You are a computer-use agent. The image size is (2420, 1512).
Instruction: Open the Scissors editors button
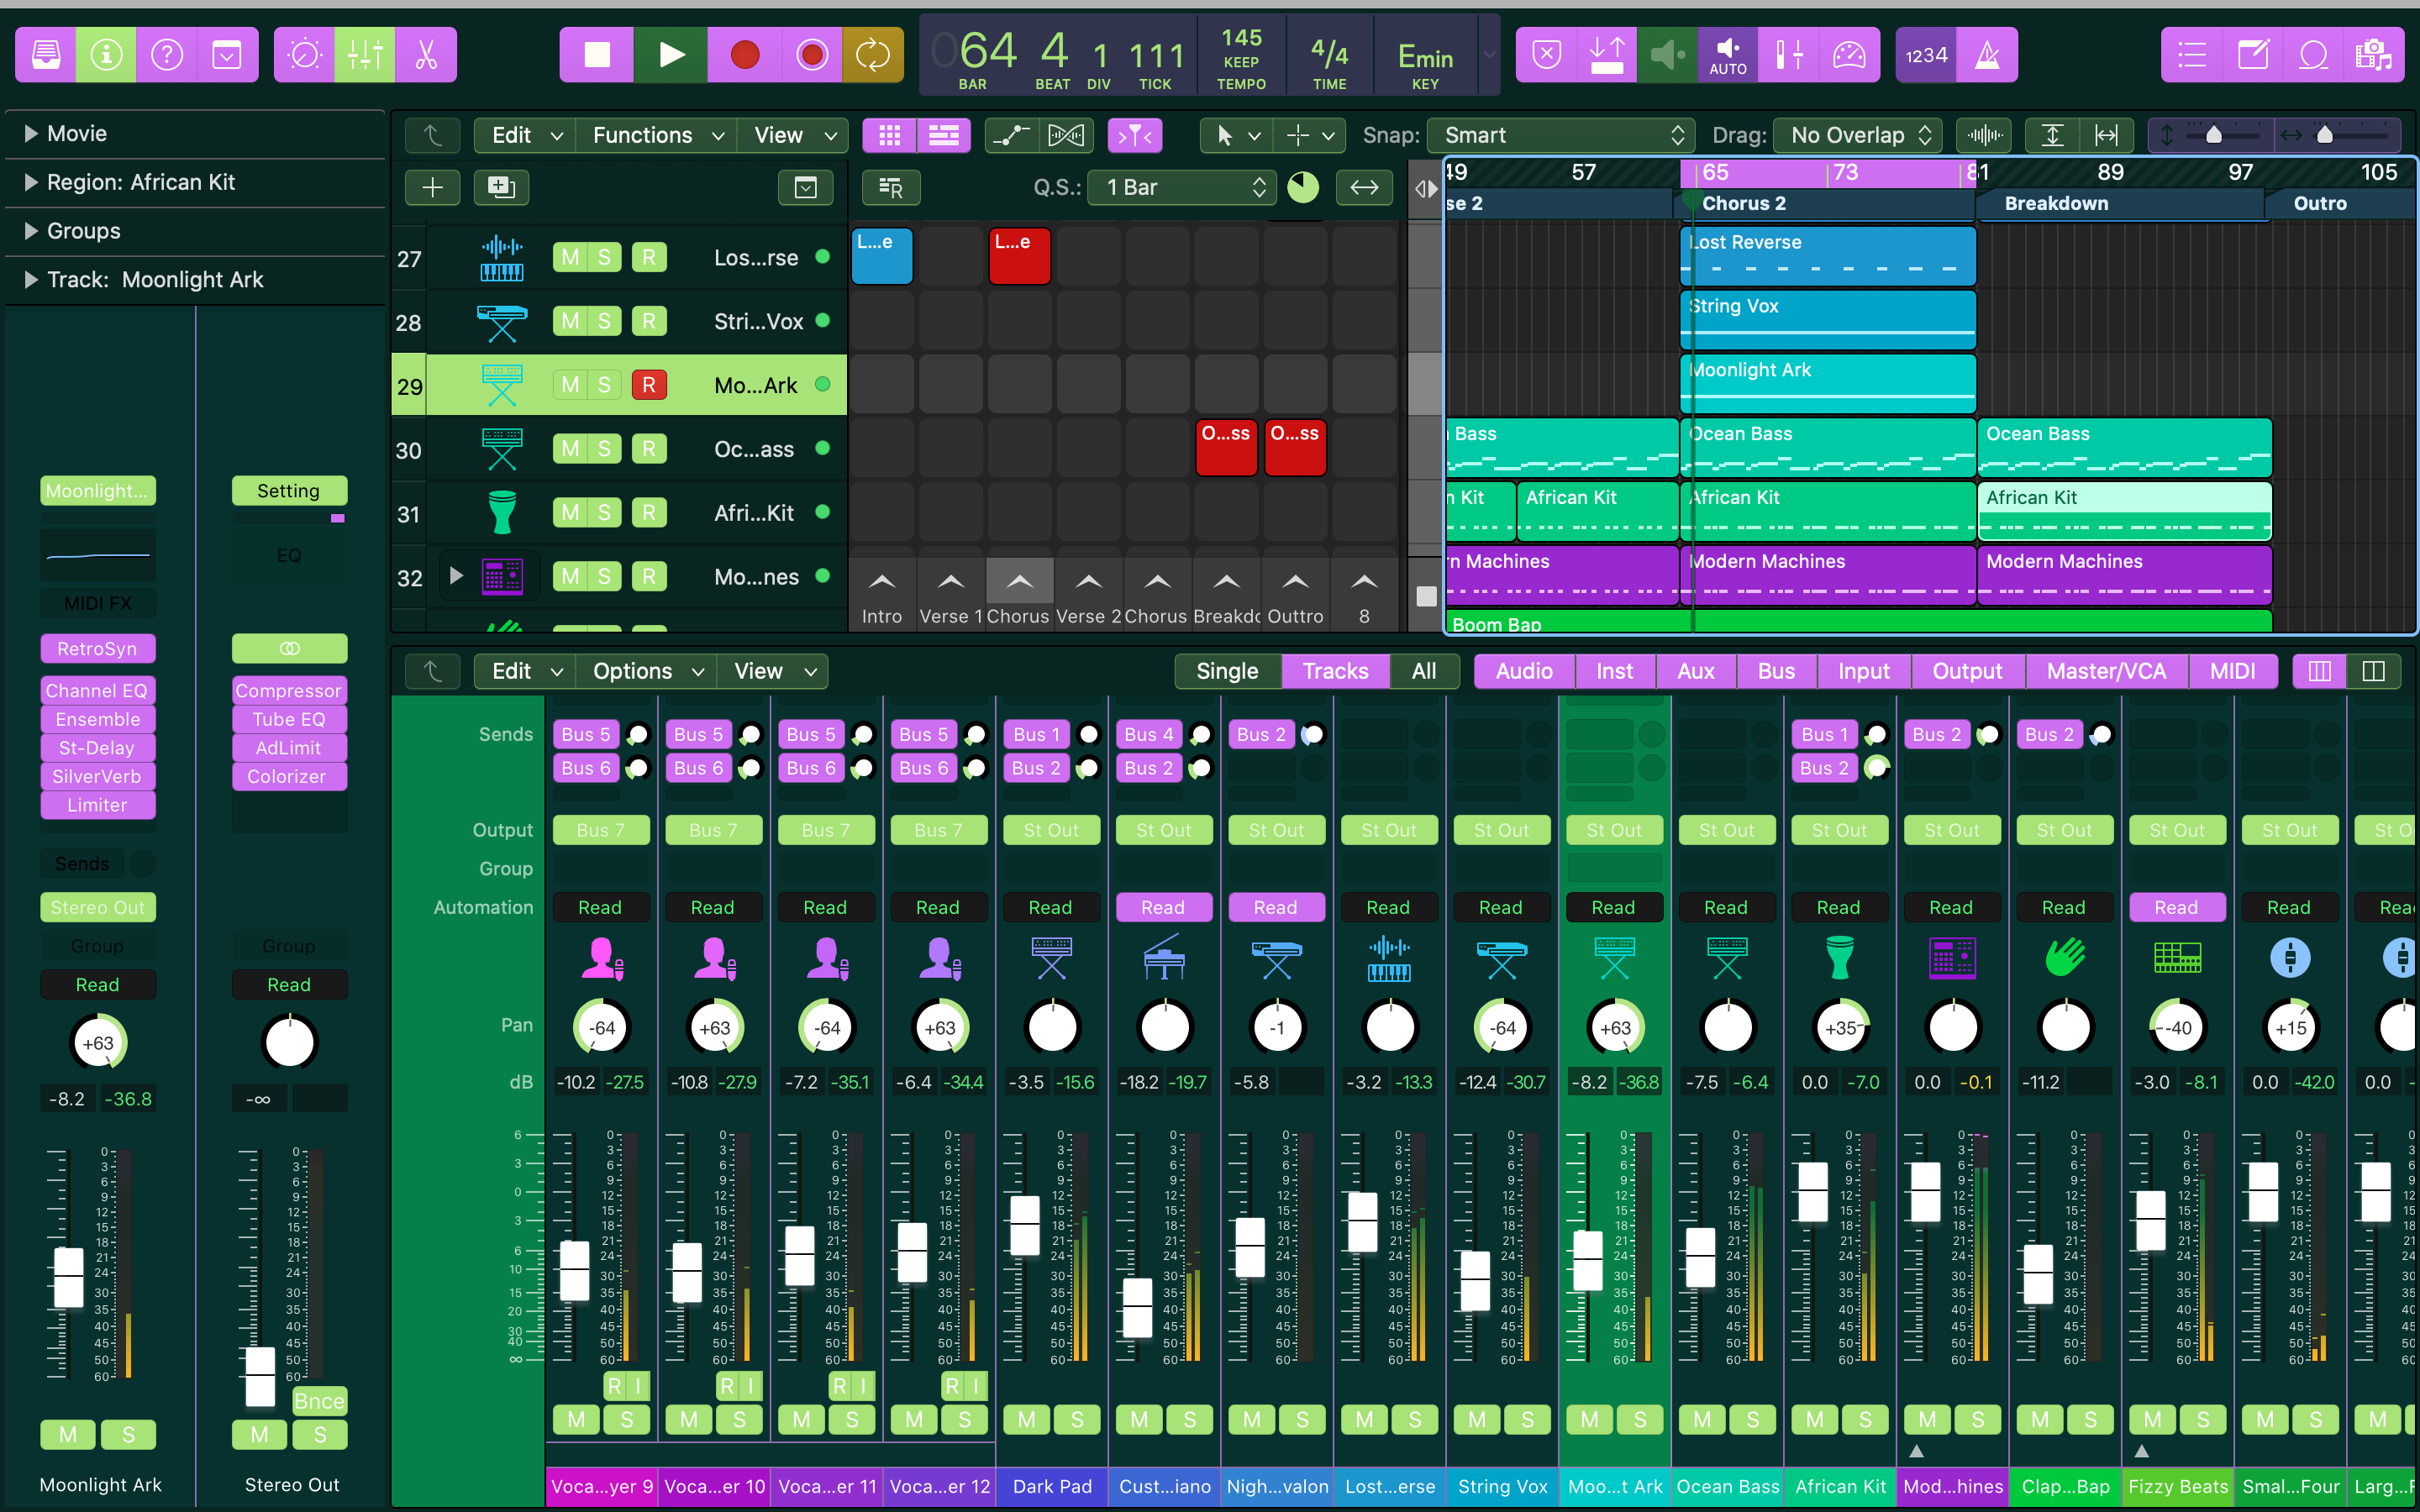[x=426, y=55]
